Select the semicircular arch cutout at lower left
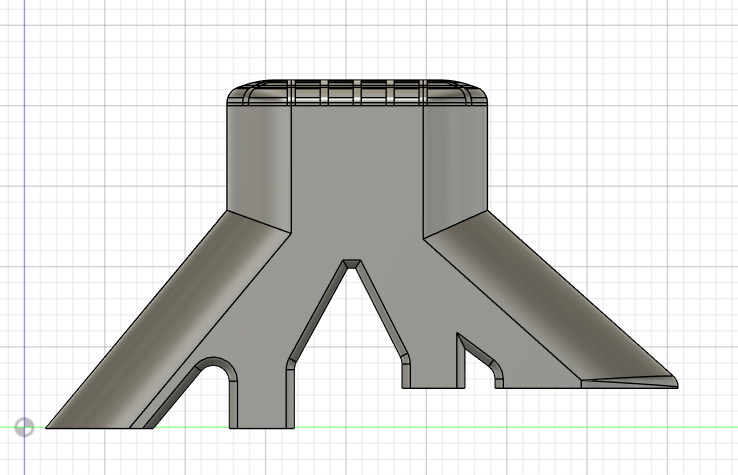Viewport: 738px width, 475px height. [x=216, y=368]
